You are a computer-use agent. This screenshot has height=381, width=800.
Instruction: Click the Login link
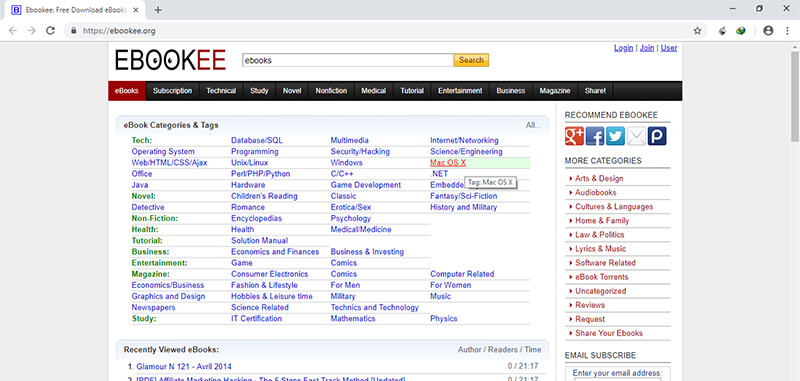(623, 48)
